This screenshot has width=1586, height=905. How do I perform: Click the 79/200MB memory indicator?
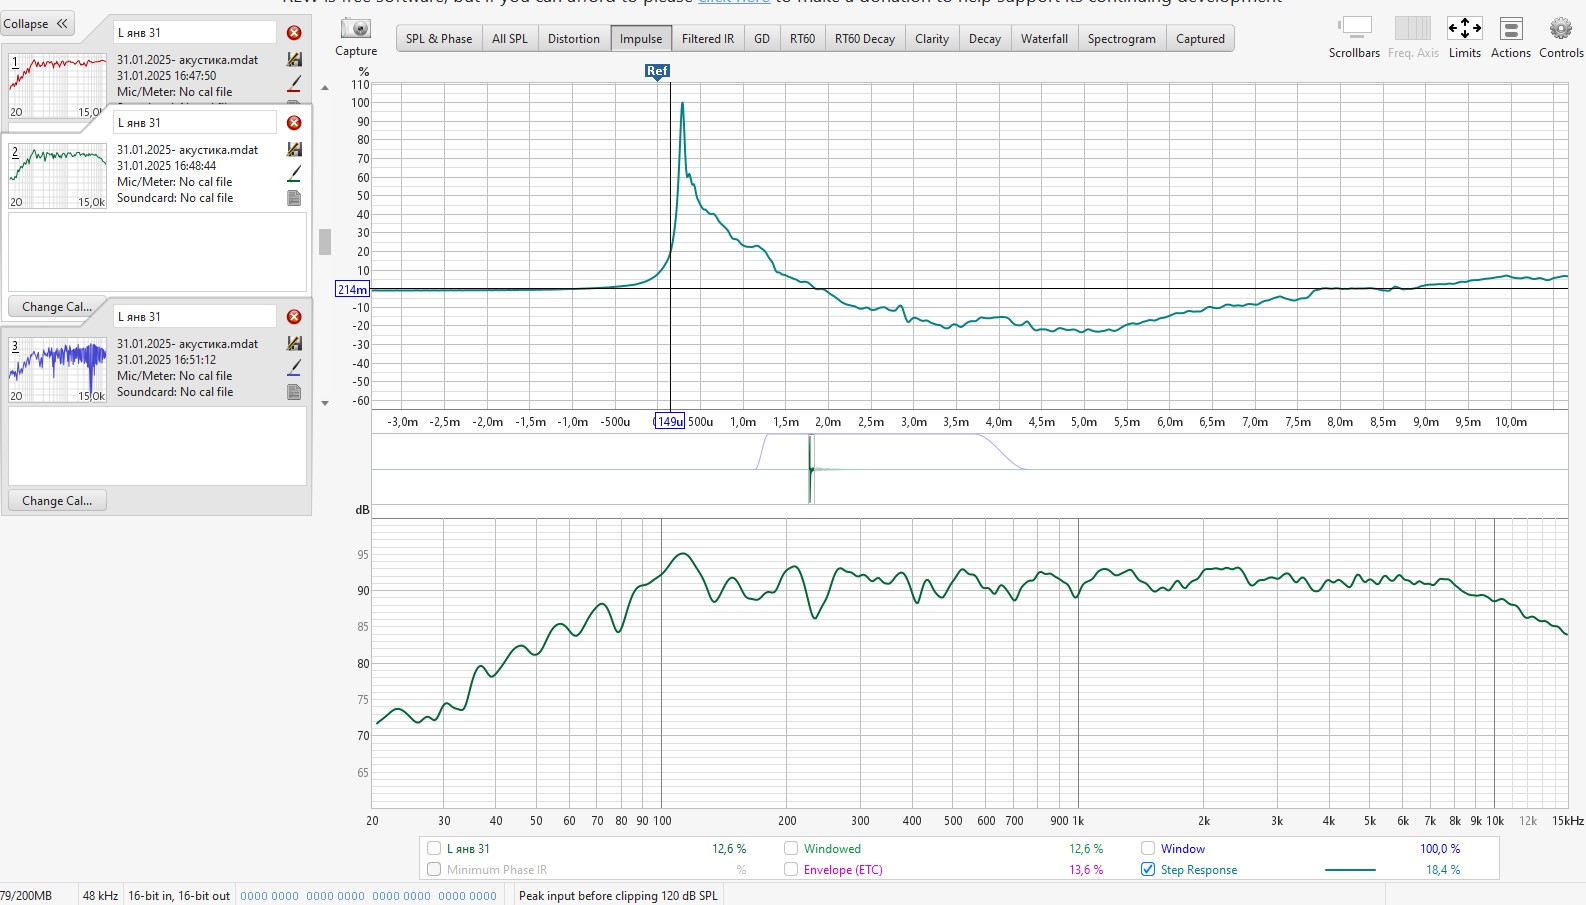(x=26, y=896)
